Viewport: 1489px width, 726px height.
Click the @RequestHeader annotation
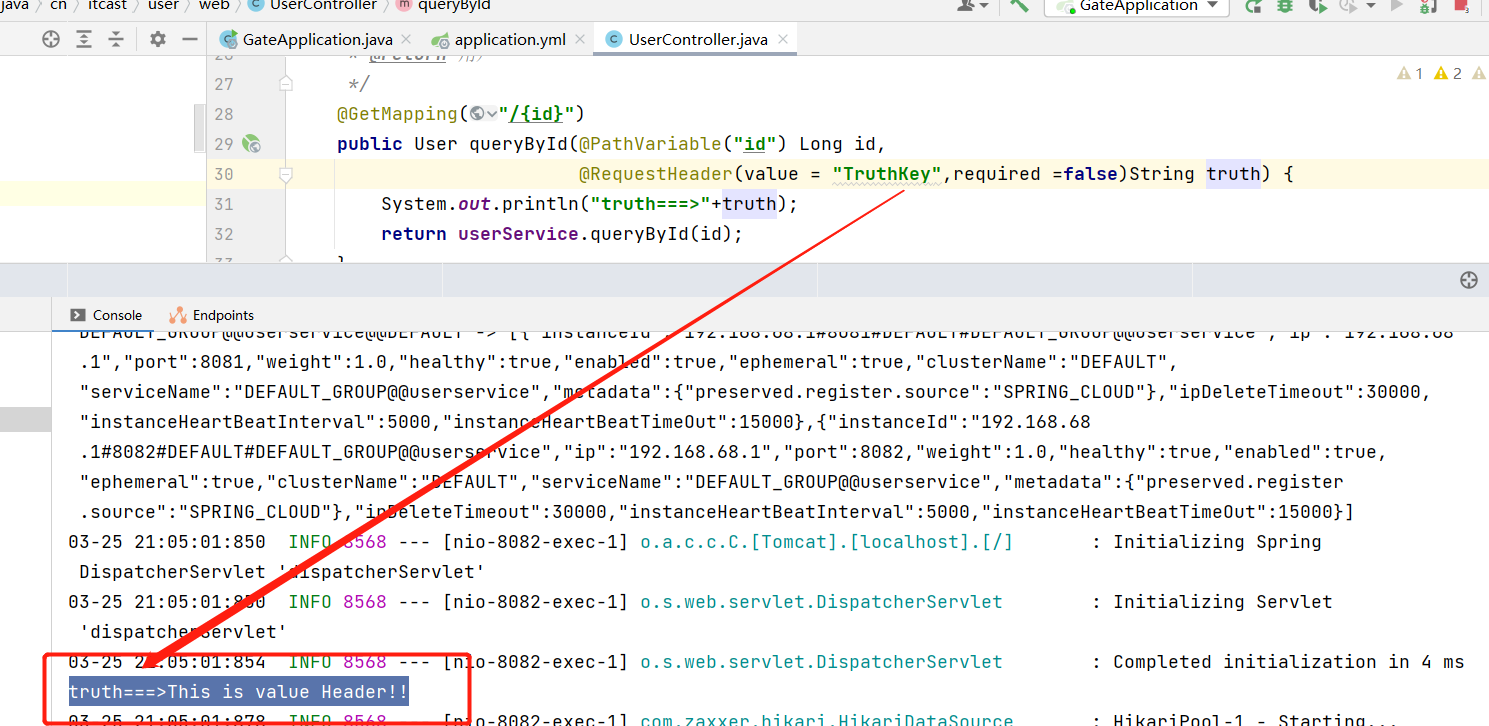click(x=655, y=174)
